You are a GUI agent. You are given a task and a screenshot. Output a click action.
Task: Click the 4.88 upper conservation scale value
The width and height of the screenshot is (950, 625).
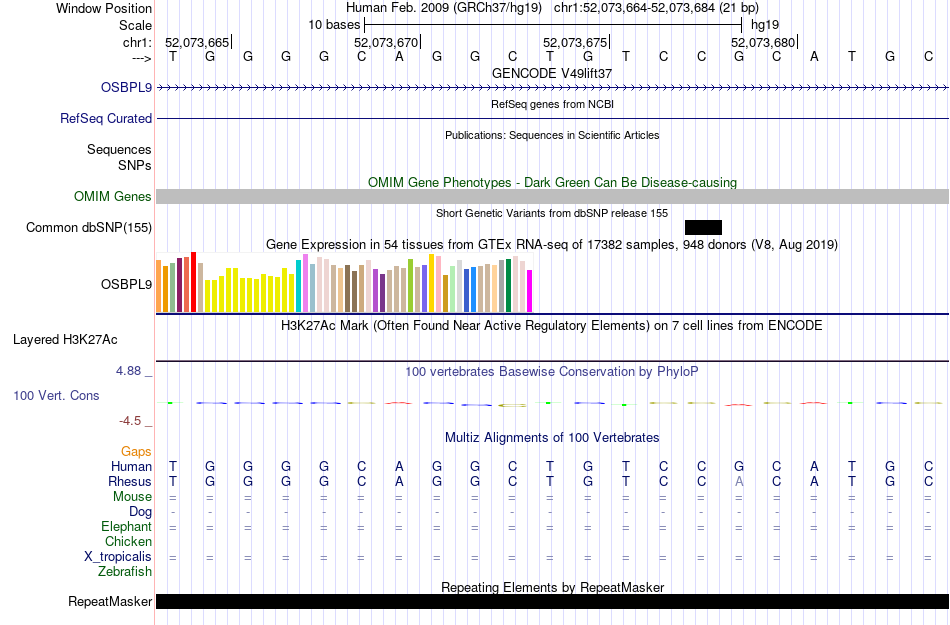(128, 371)
